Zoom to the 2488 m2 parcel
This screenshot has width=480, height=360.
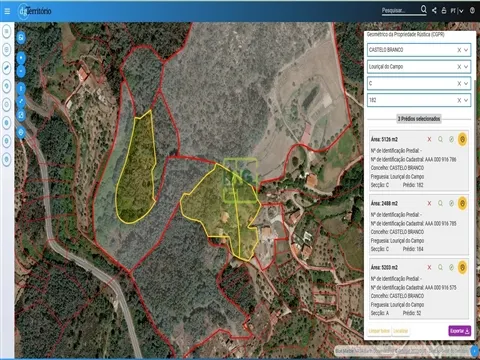[x=440, y=203]
